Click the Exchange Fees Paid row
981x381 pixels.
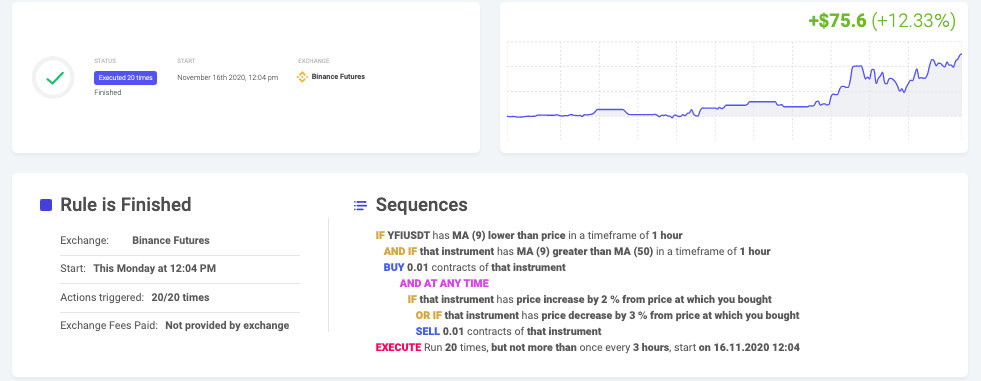pos(180,325)
